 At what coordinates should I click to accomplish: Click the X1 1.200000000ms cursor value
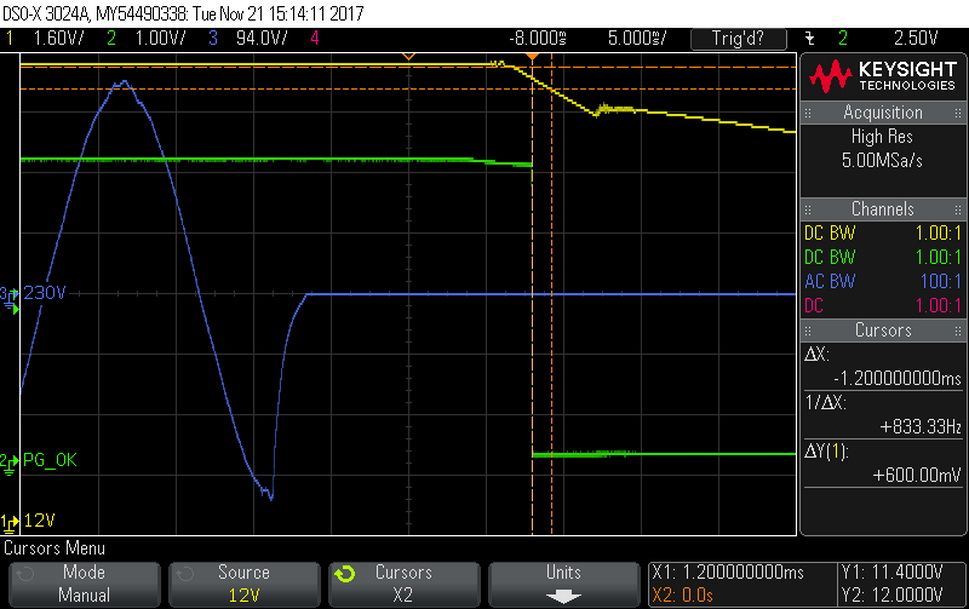point(728,573)
